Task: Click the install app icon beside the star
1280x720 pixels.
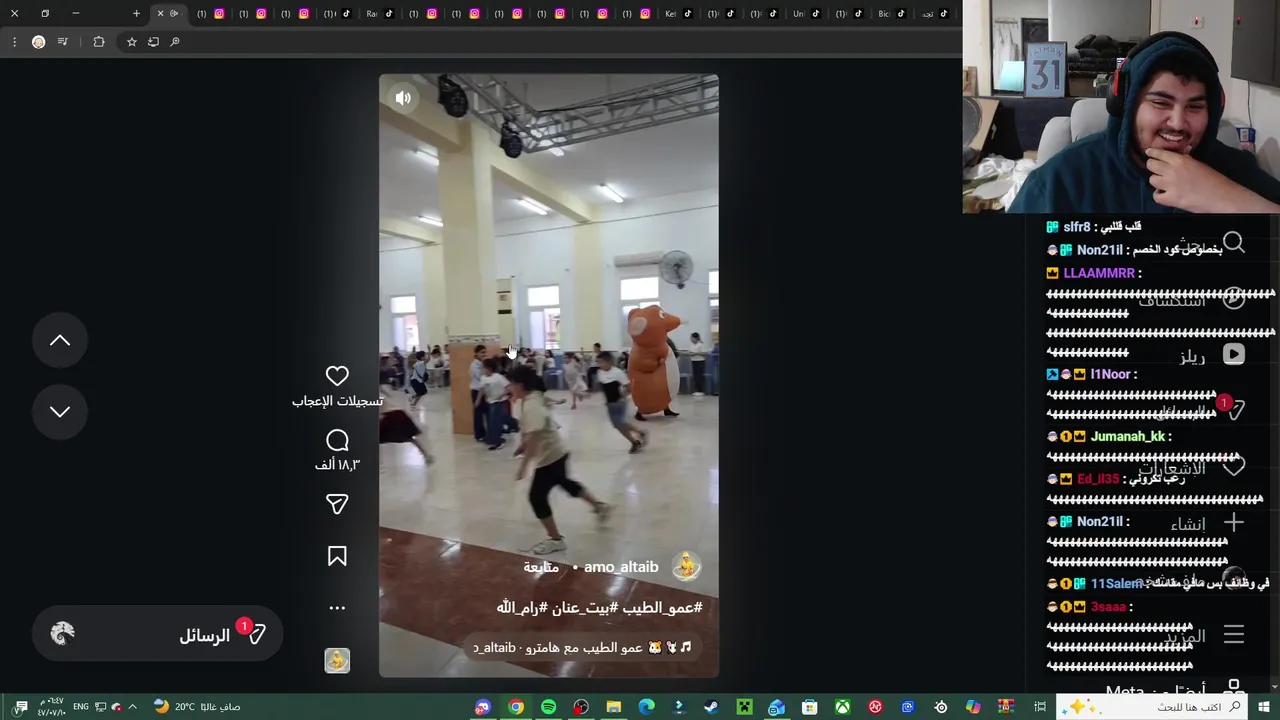Action: [x=153, y=42]
